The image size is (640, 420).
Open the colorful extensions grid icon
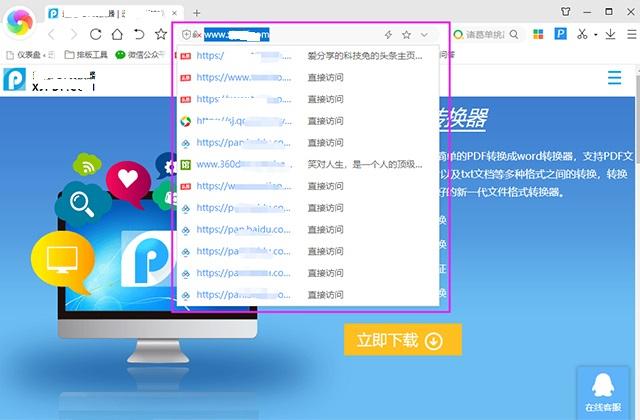538,34
